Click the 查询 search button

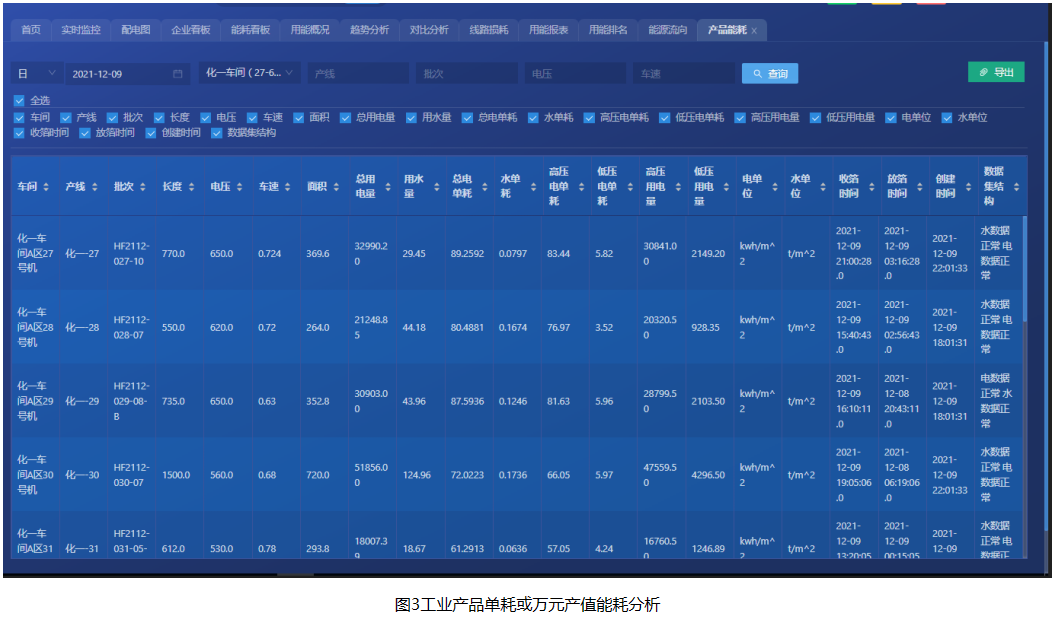[770, 73]
